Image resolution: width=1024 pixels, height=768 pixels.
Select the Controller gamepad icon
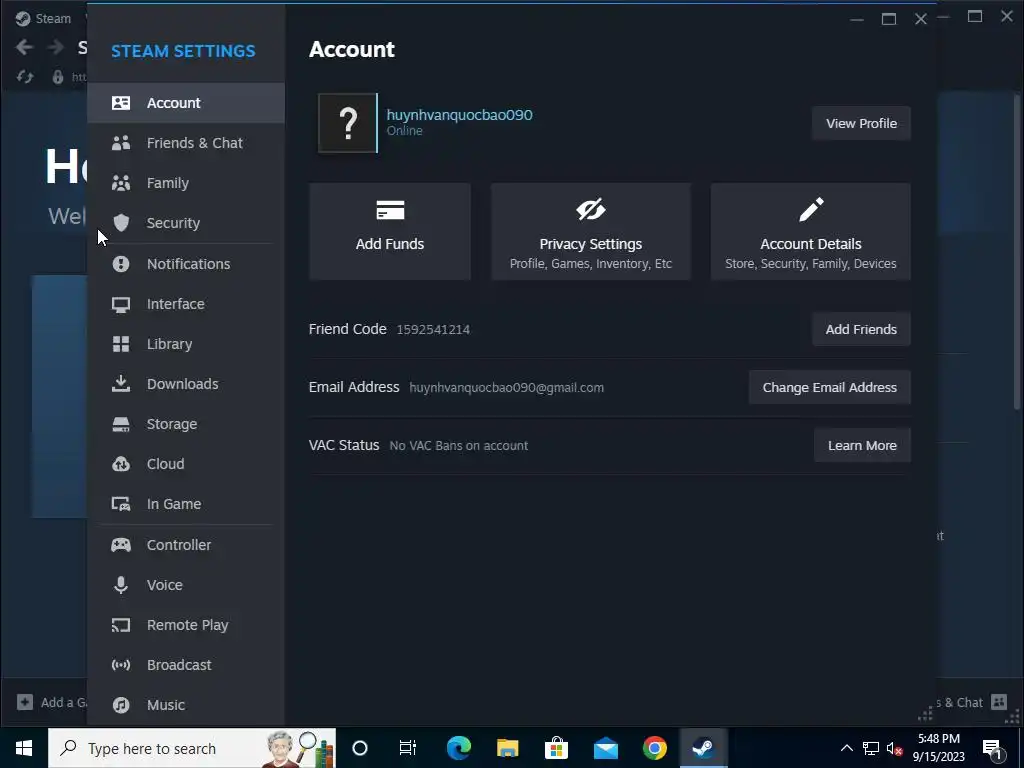[x=121, y=545]
